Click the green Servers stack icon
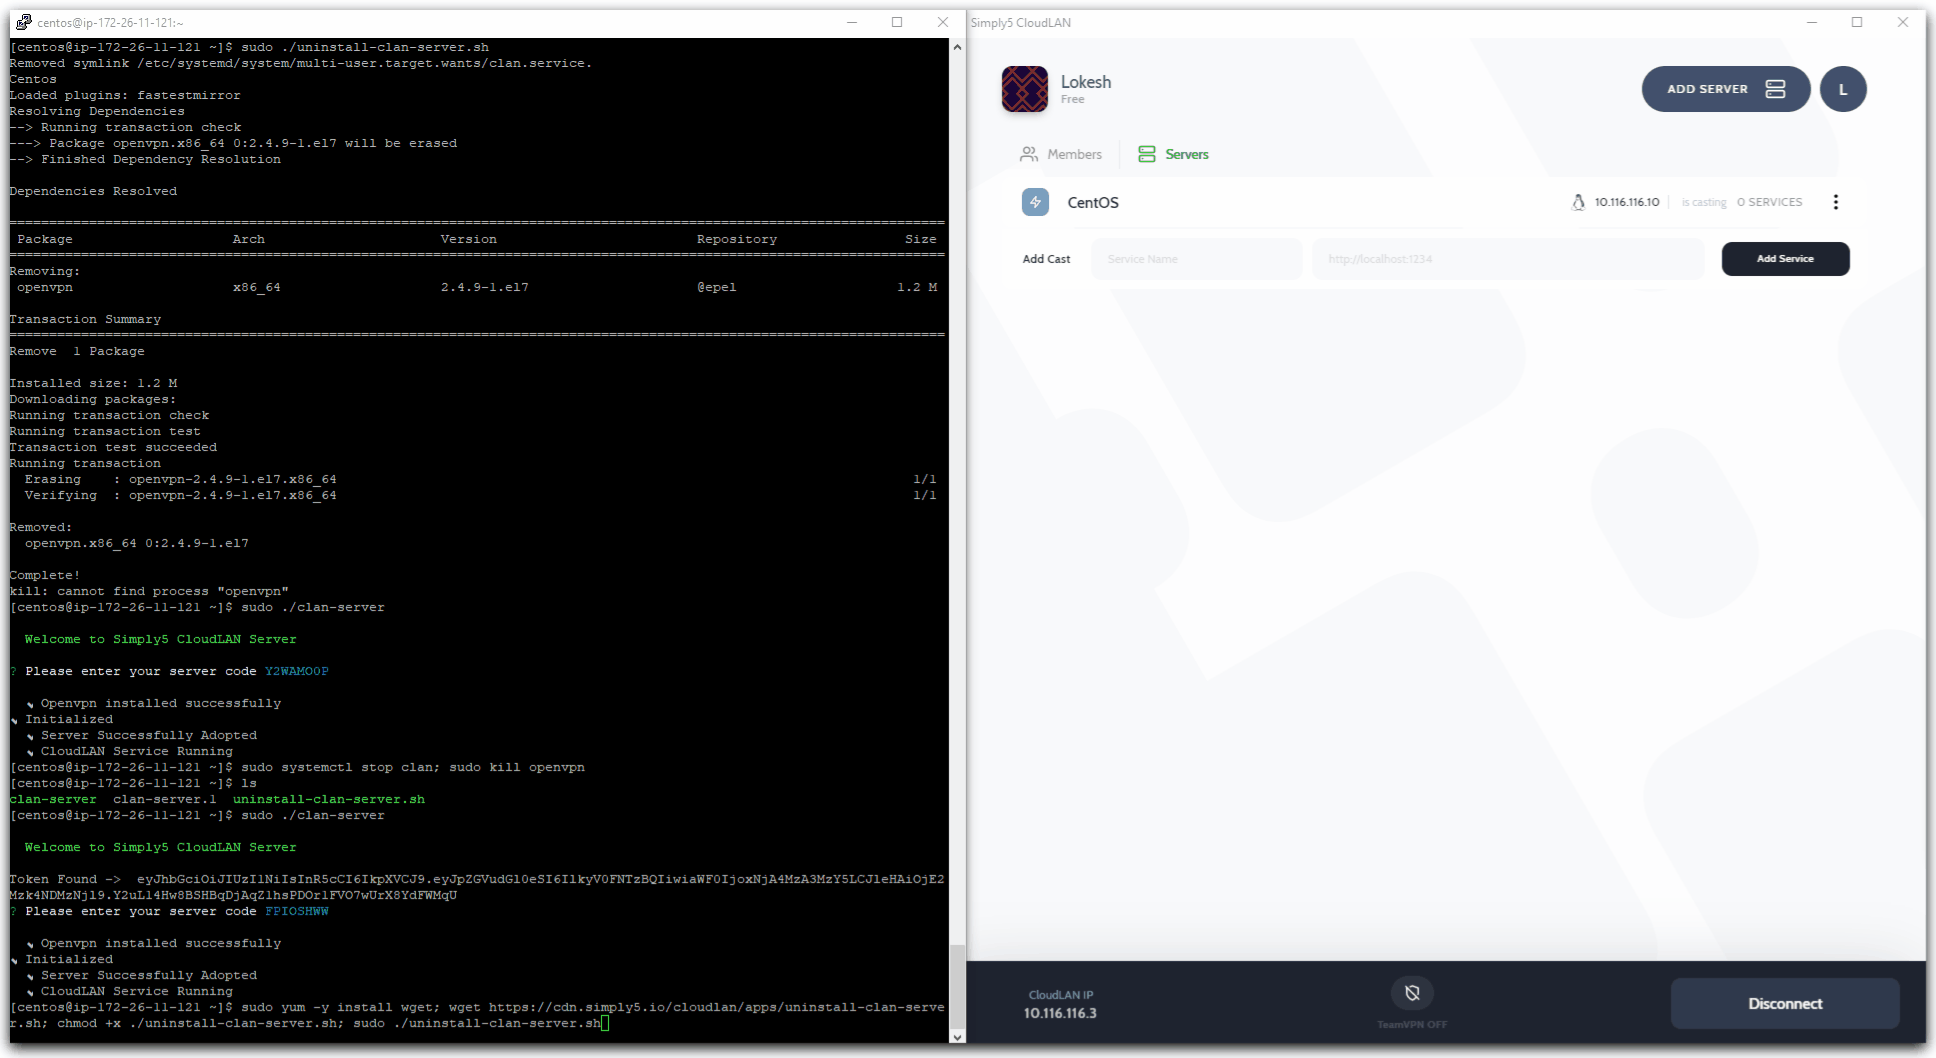This screenshot has width=1936, height=1058. pos(1146,153)
